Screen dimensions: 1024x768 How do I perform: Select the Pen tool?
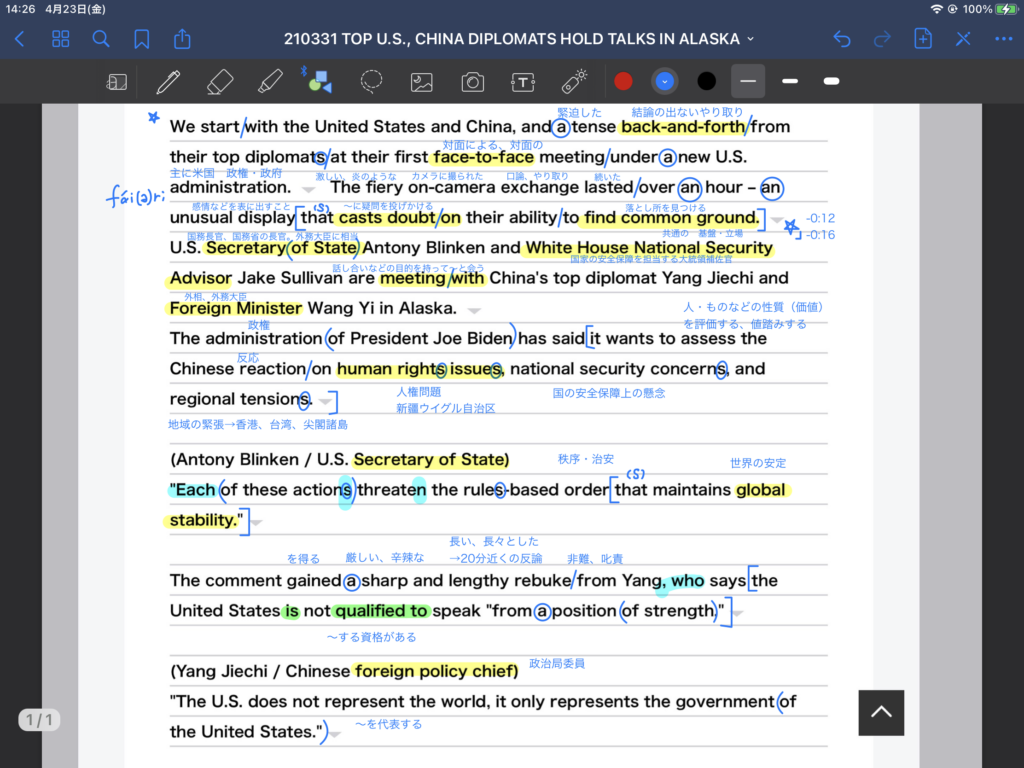pos(168,82)
